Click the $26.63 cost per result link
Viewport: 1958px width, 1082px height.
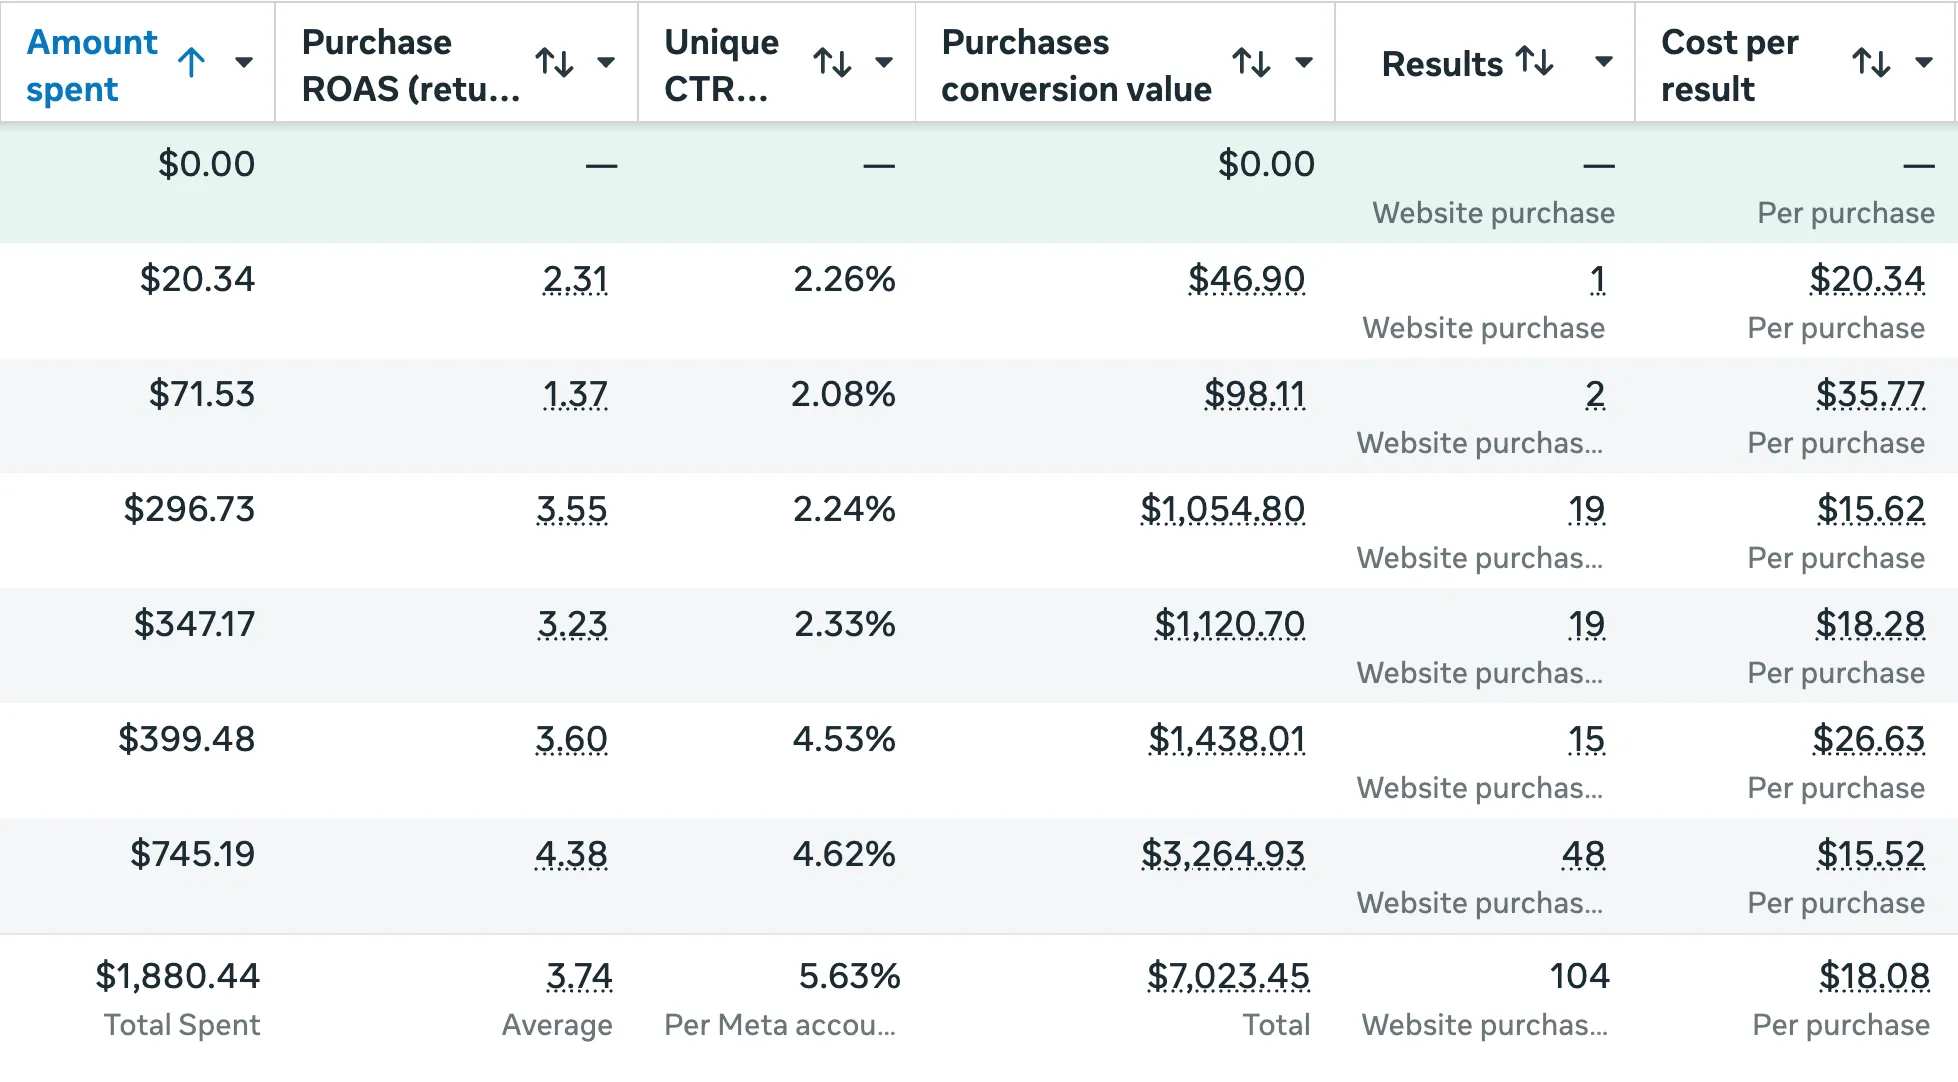tap(1869, 739)
